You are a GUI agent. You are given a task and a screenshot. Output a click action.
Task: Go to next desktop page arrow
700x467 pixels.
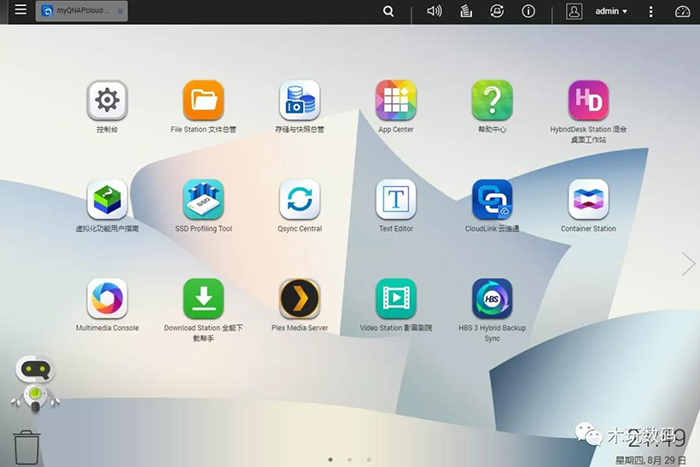point(688,264)
